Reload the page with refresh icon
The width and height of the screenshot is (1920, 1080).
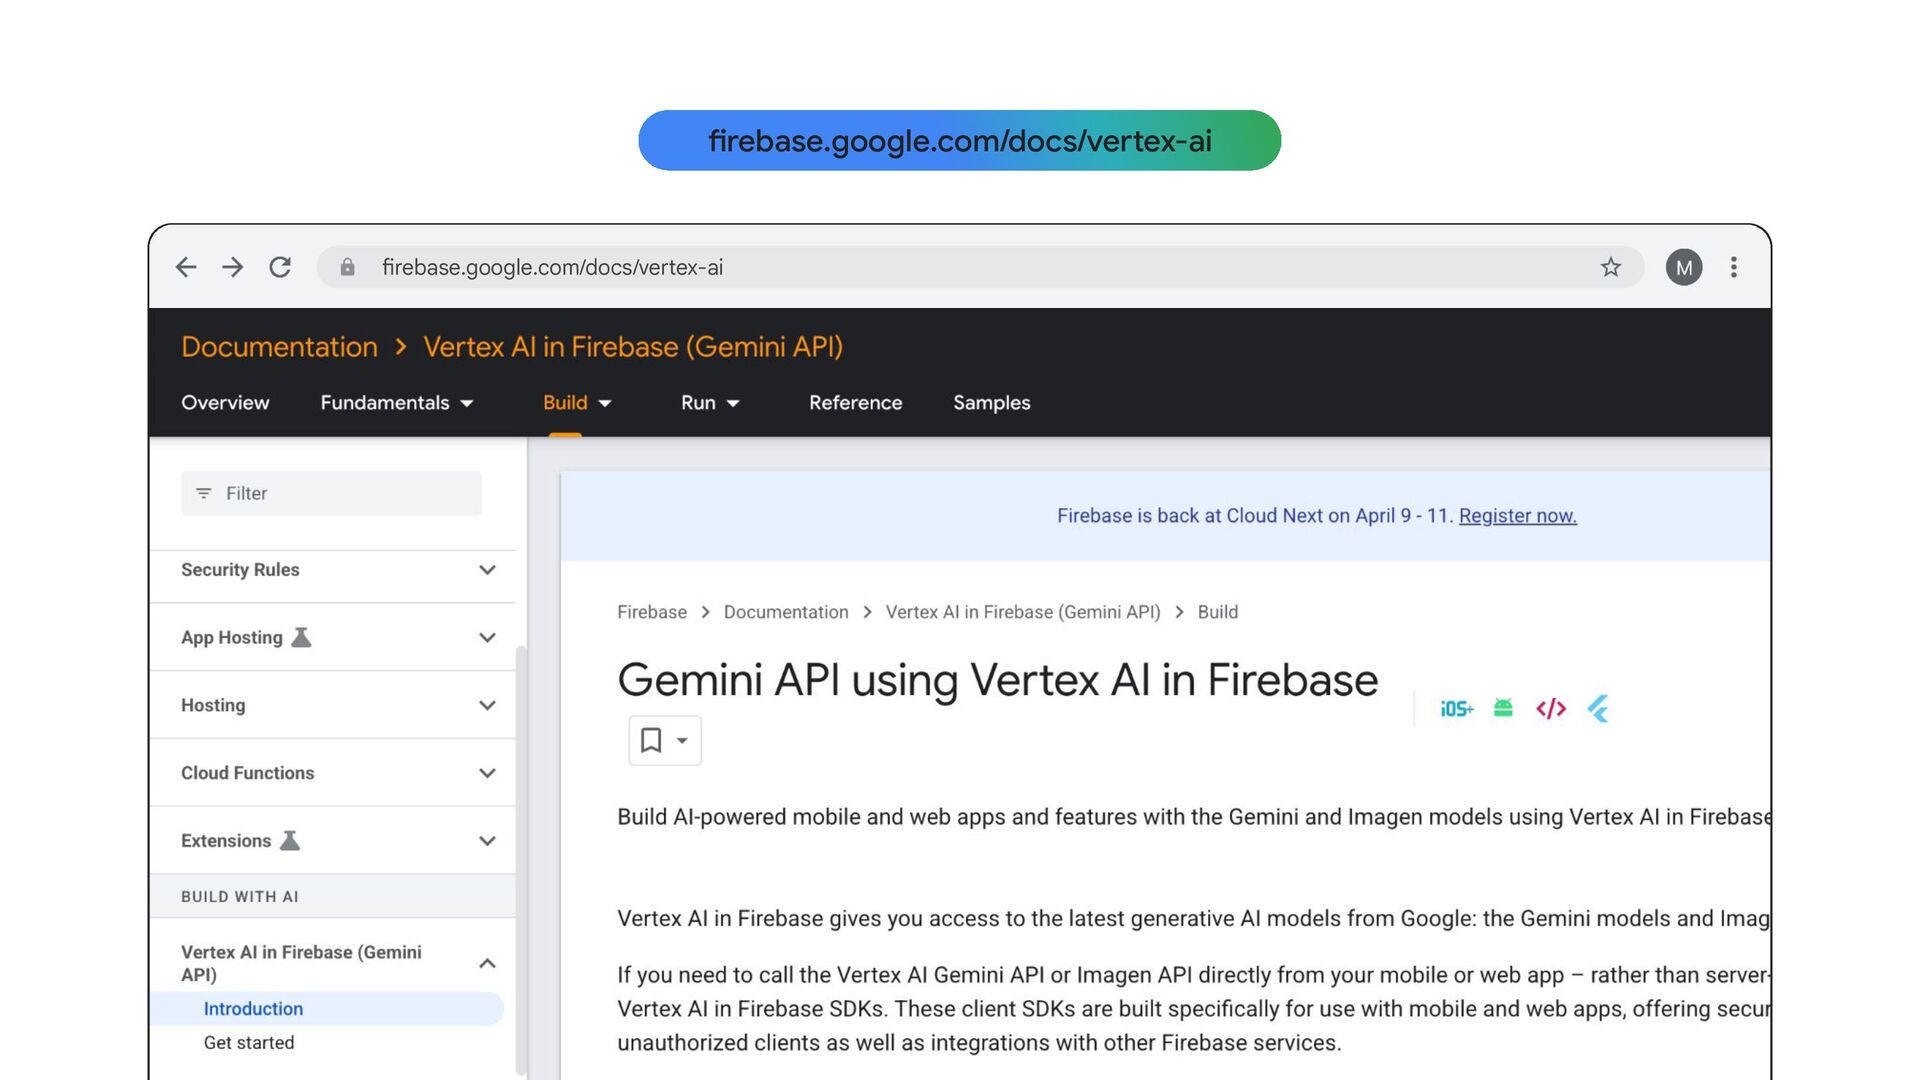point(280,267)
